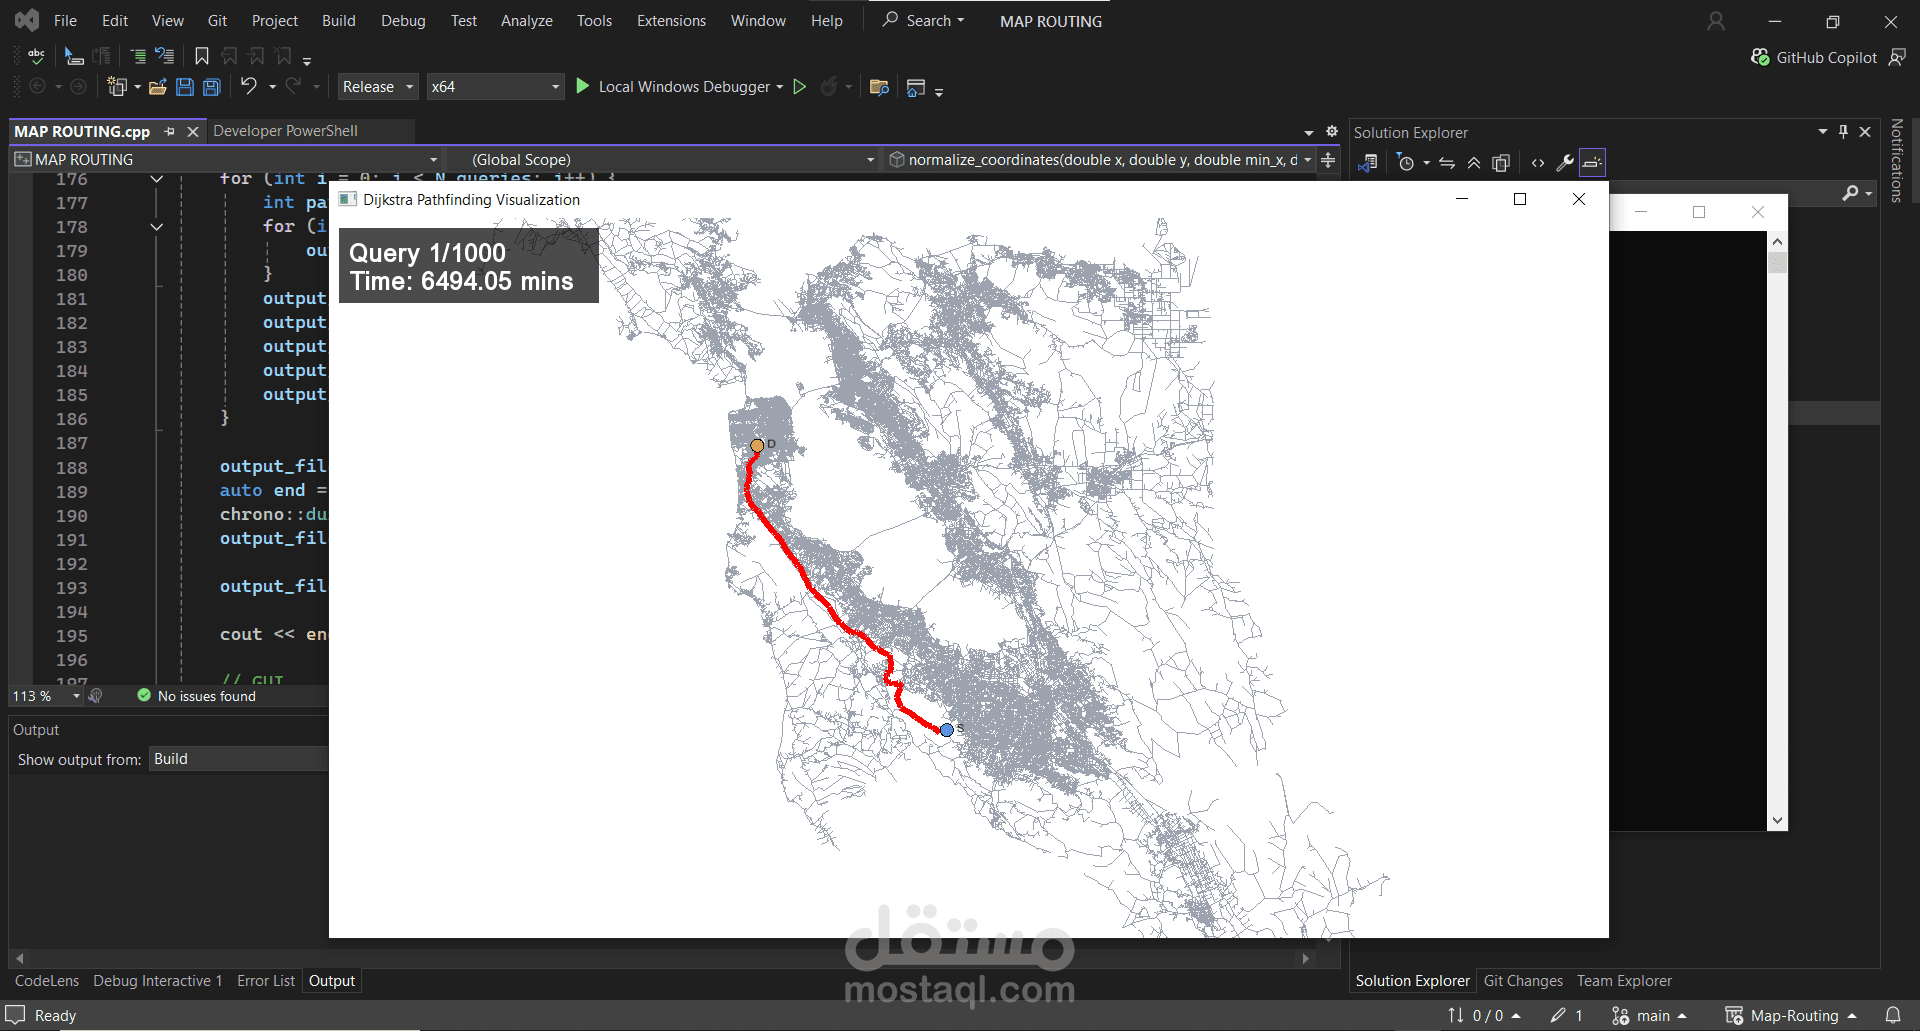The image size is (1920, 1031).
Task: Click the Map-Routing repository button
Action: (x=1791, y=1015)
